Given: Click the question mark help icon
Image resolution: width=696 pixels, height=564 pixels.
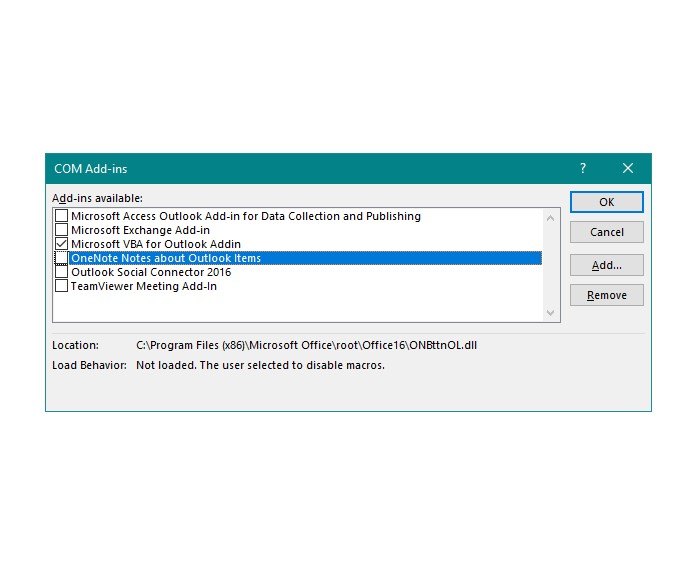Looking at the screenshot, I should pyautogui.click(x=583, y=168).
